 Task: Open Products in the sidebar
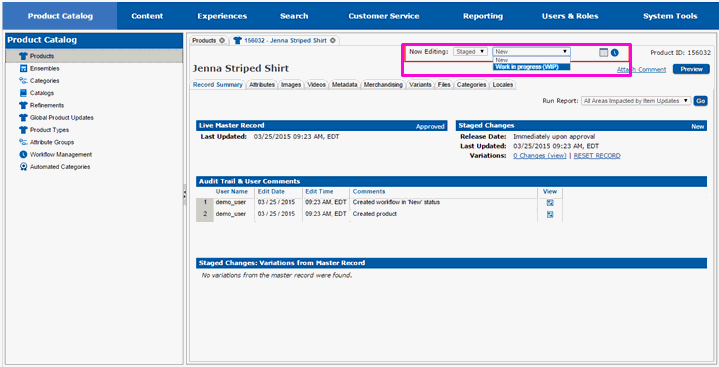(94, 56)
